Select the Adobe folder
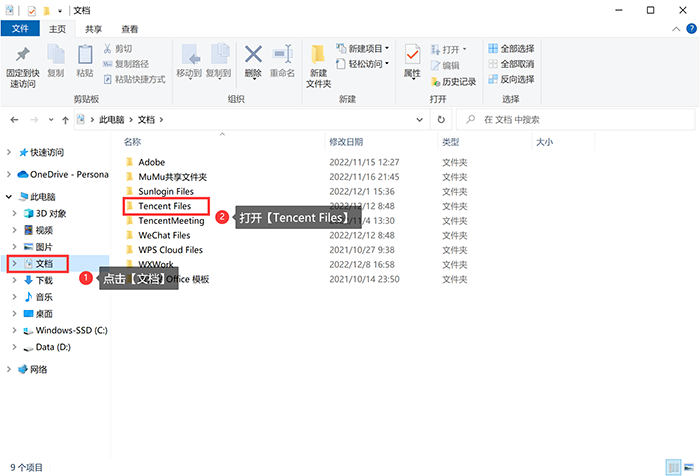This screenshot has height=476, width=700. [152, 162]
